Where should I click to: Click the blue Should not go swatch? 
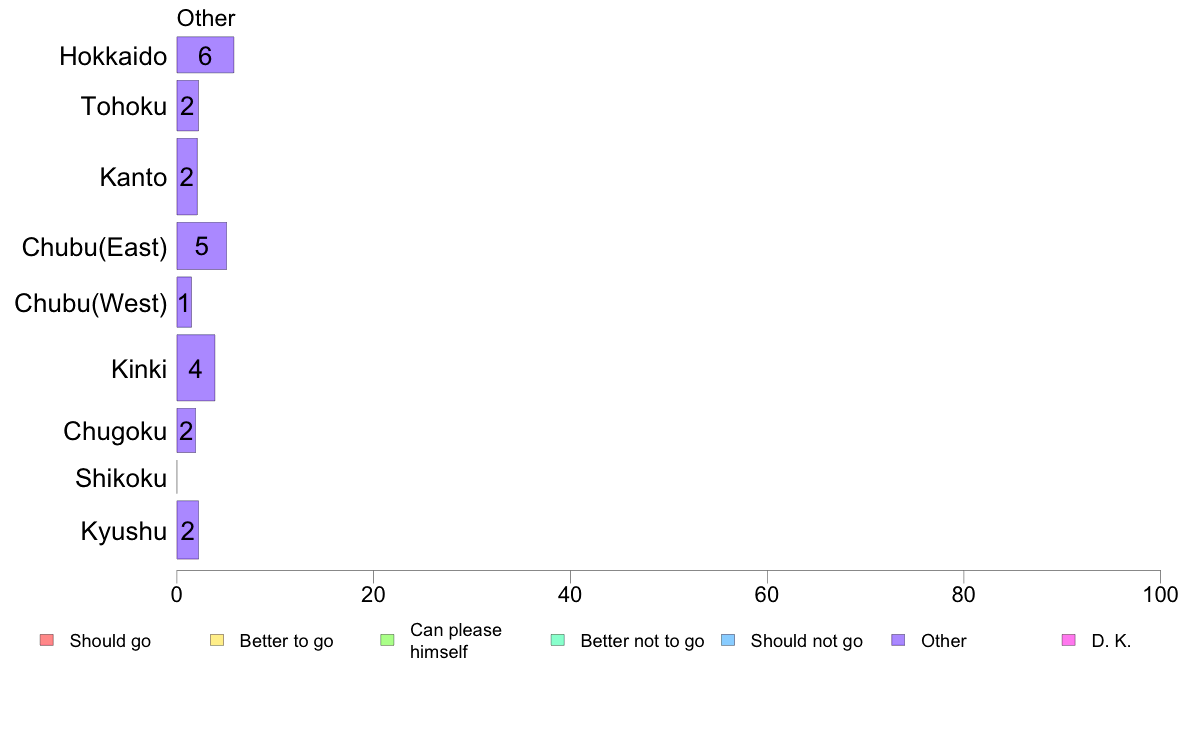coord(728,640)
